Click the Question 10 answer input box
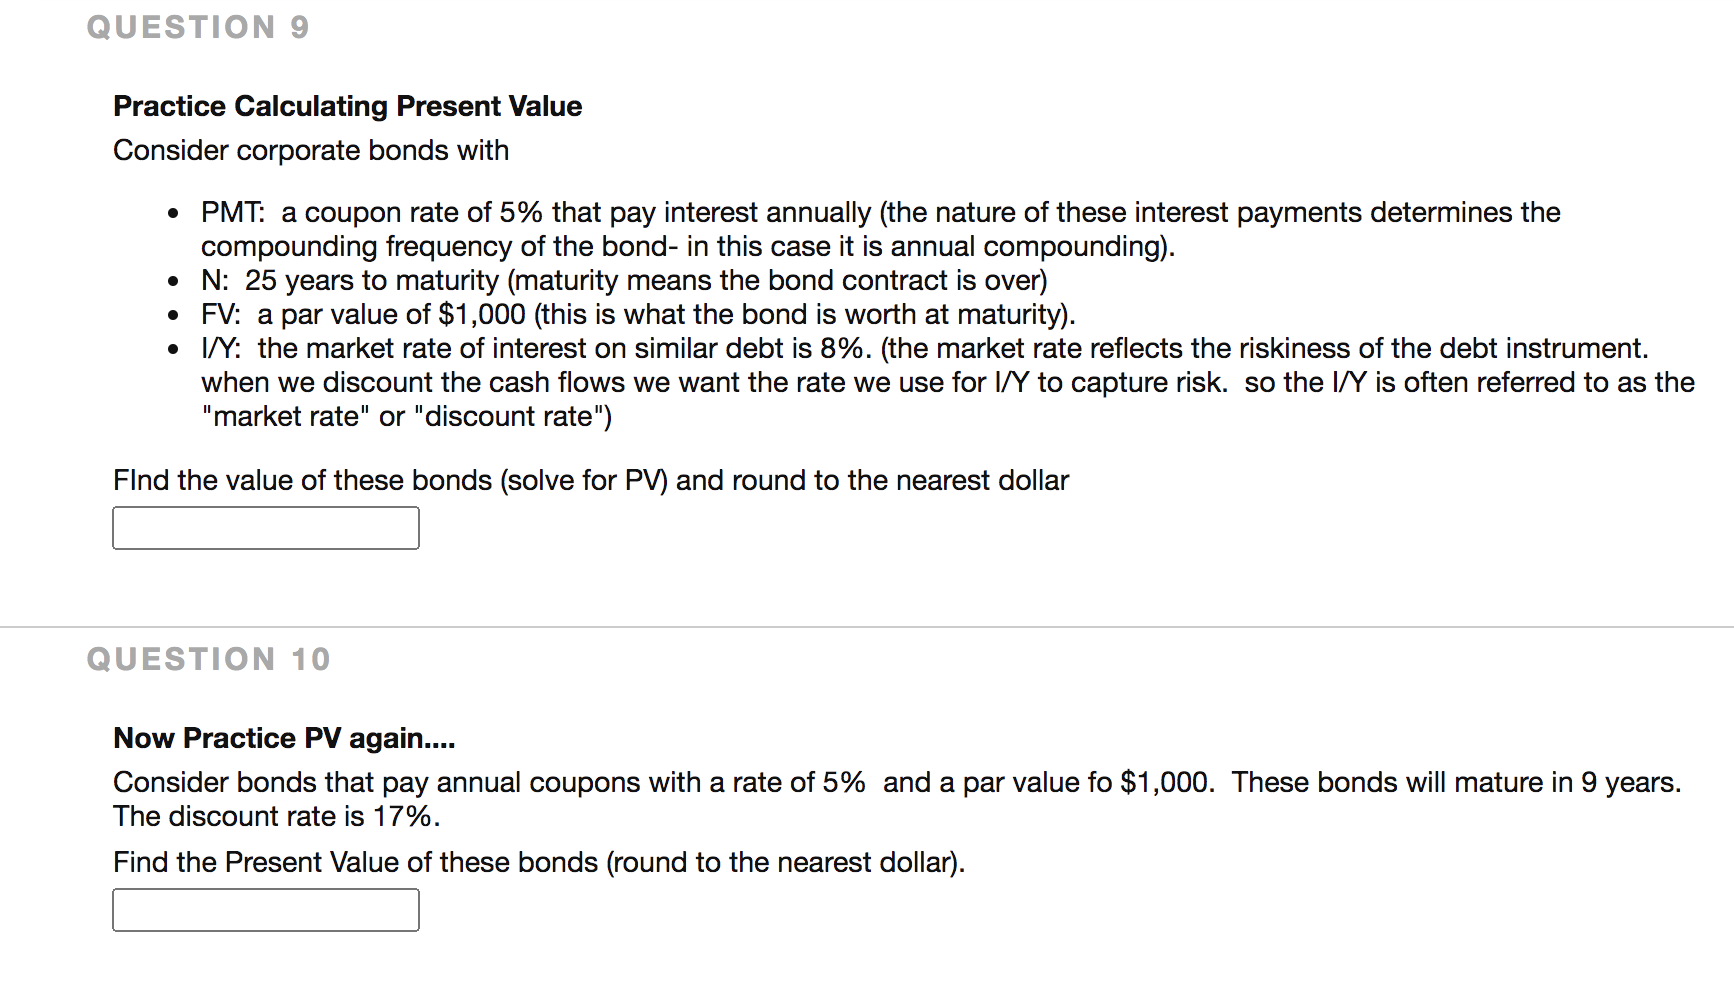Viewport: 1734px width, 1004px height. [x=266, y=910]
